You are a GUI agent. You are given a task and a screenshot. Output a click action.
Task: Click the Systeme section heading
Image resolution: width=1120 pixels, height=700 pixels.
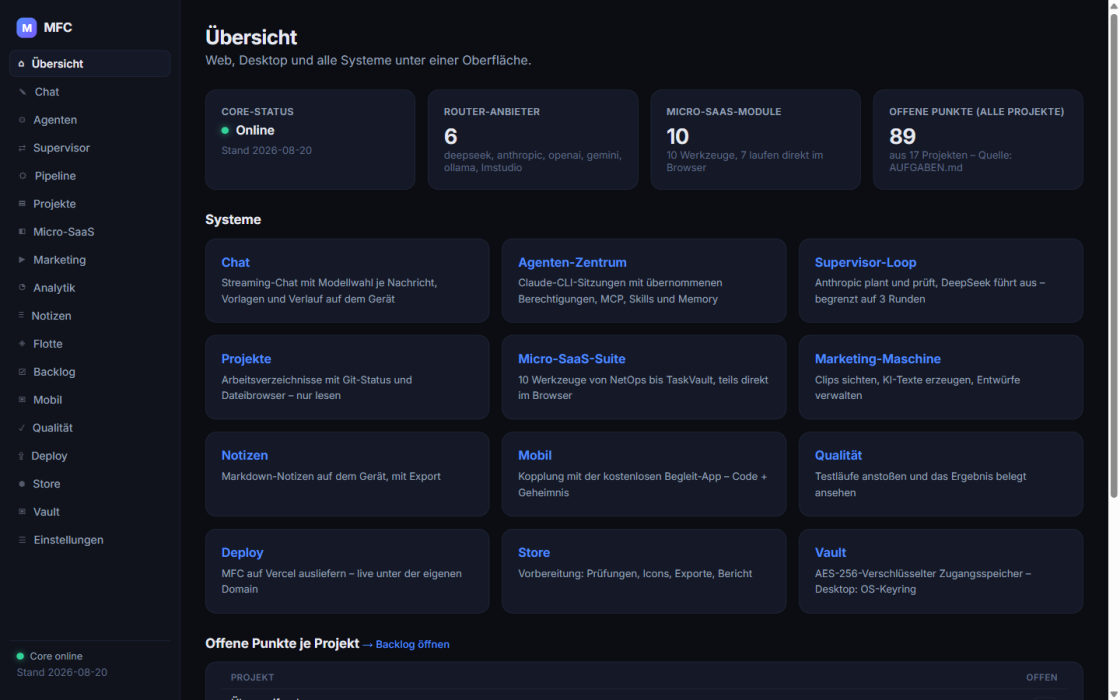[x=233, y=220]
